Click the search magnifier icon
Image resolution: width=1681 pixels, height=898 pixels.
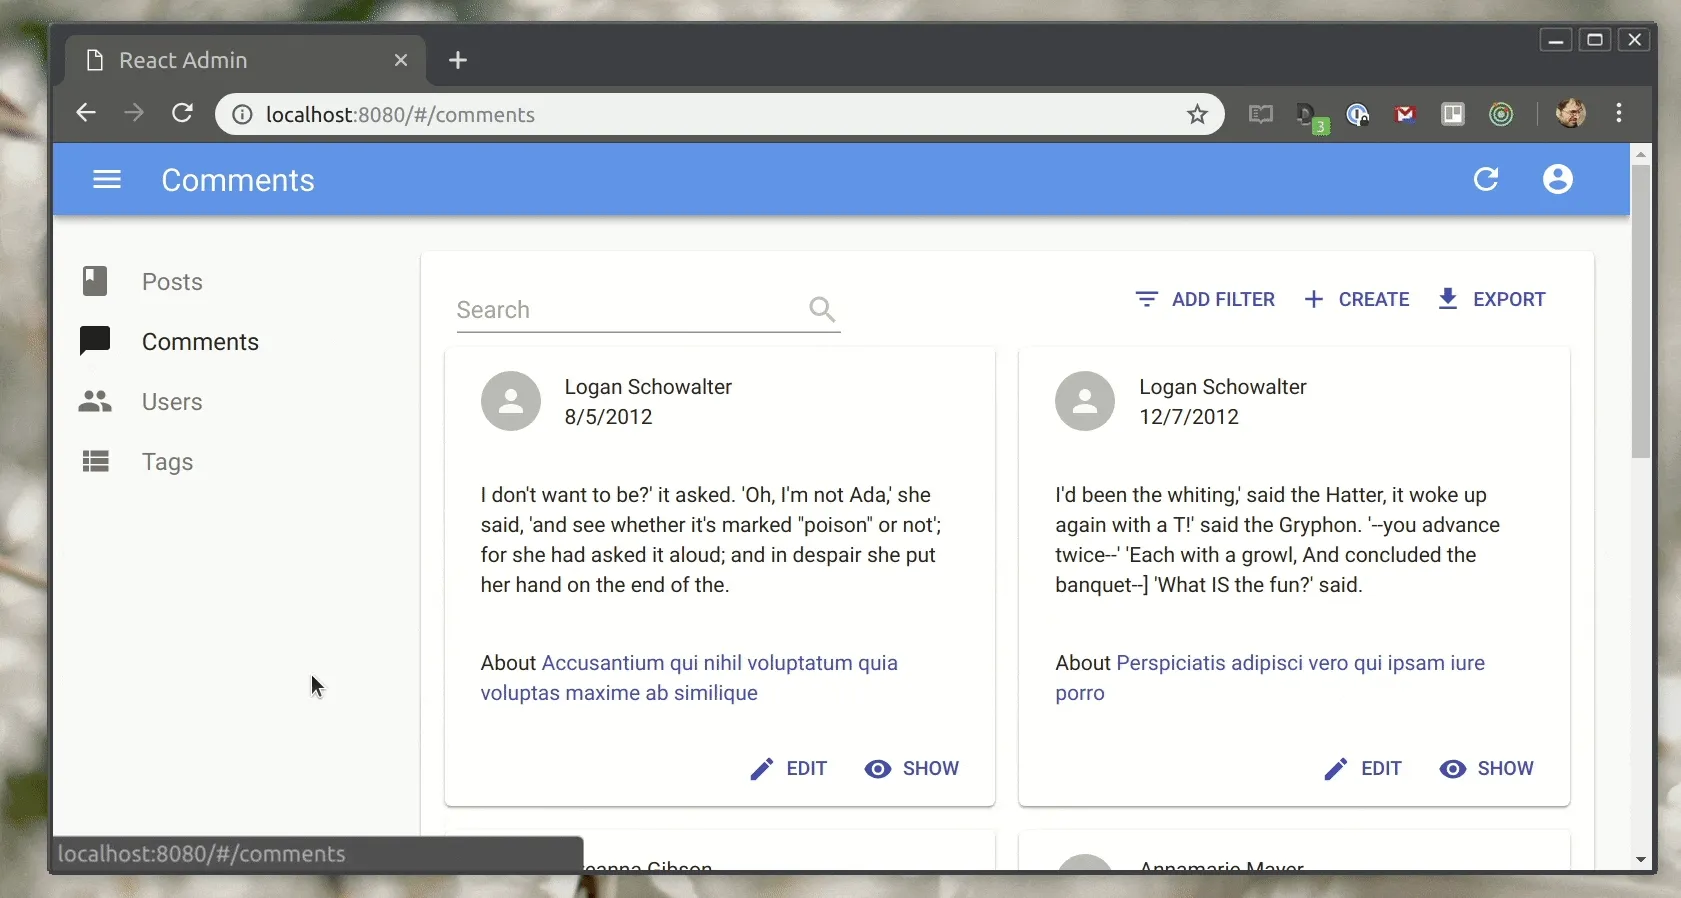click(822, 310)
